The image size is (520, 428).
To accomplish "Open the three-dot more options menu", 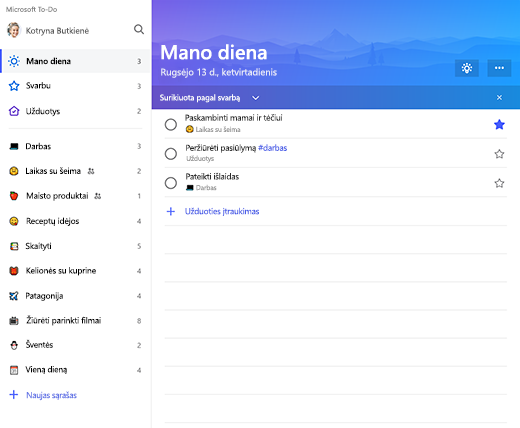I will [x=499, y=68].
